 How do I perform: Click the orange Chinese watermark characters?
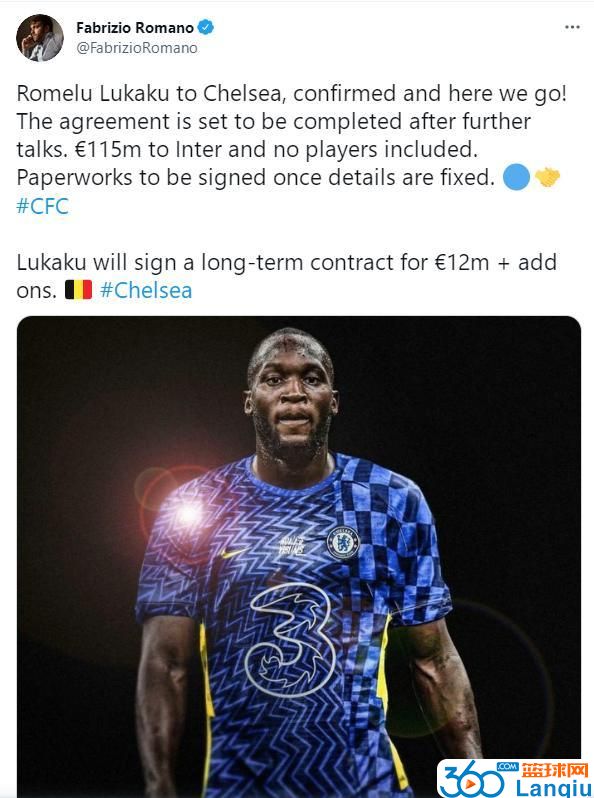click(x=555, y=770)
